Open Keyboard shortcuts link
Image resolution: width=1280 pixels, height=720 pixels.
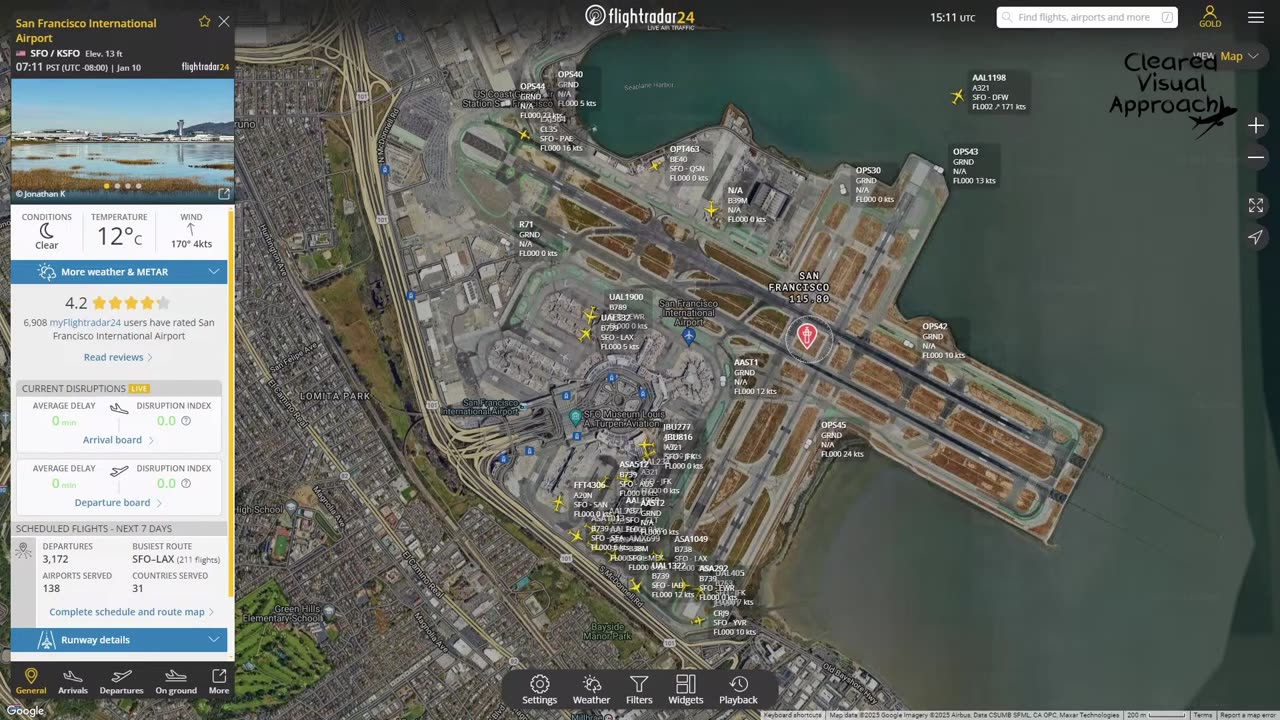click(793, 715)
